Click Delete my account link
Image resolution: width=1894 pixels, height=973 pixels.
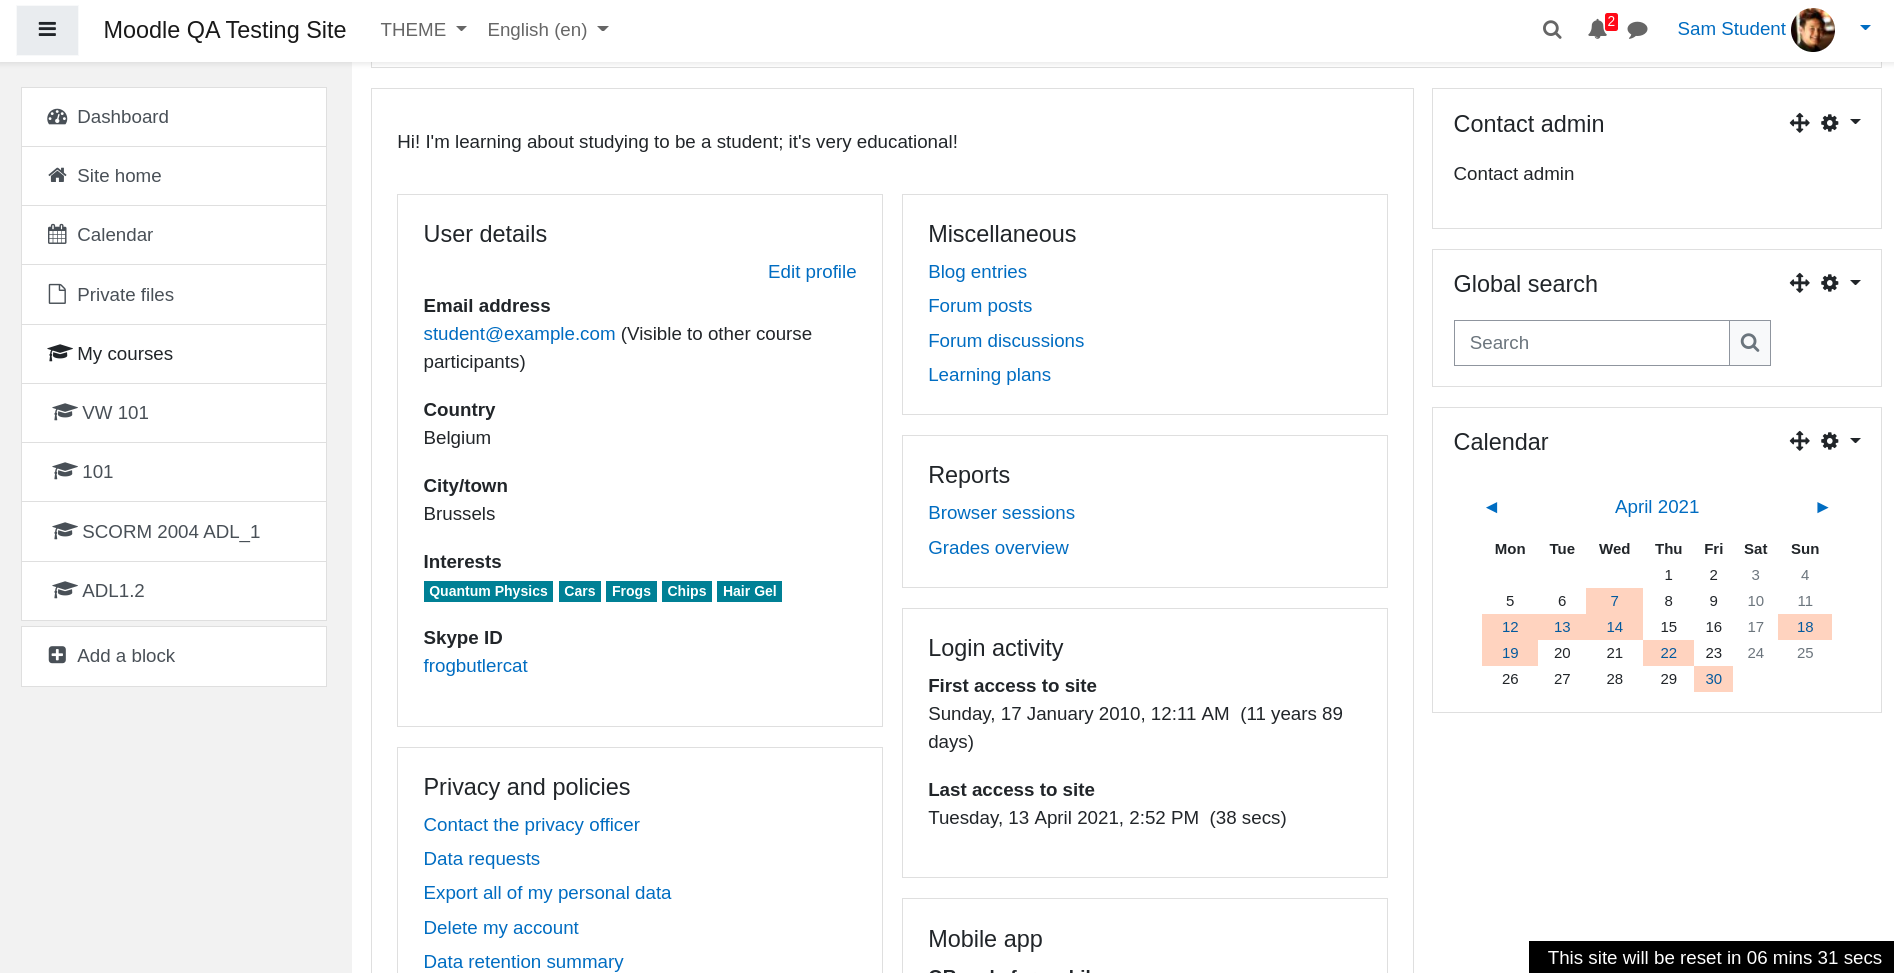pos(501,928)
